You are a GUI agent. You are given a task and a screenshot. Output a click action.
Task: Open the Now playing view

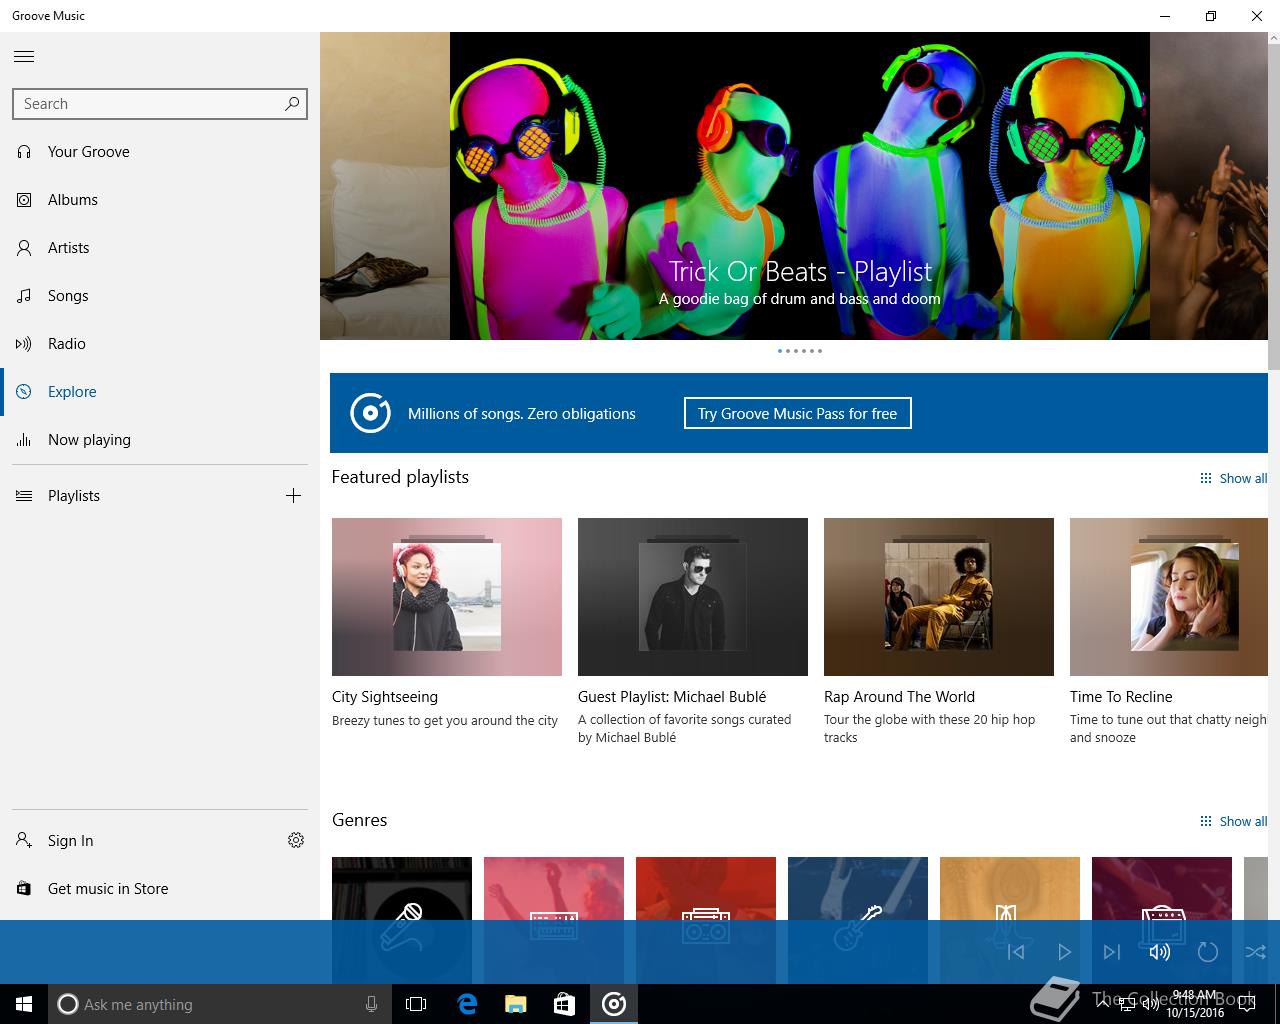click(160, 440)
